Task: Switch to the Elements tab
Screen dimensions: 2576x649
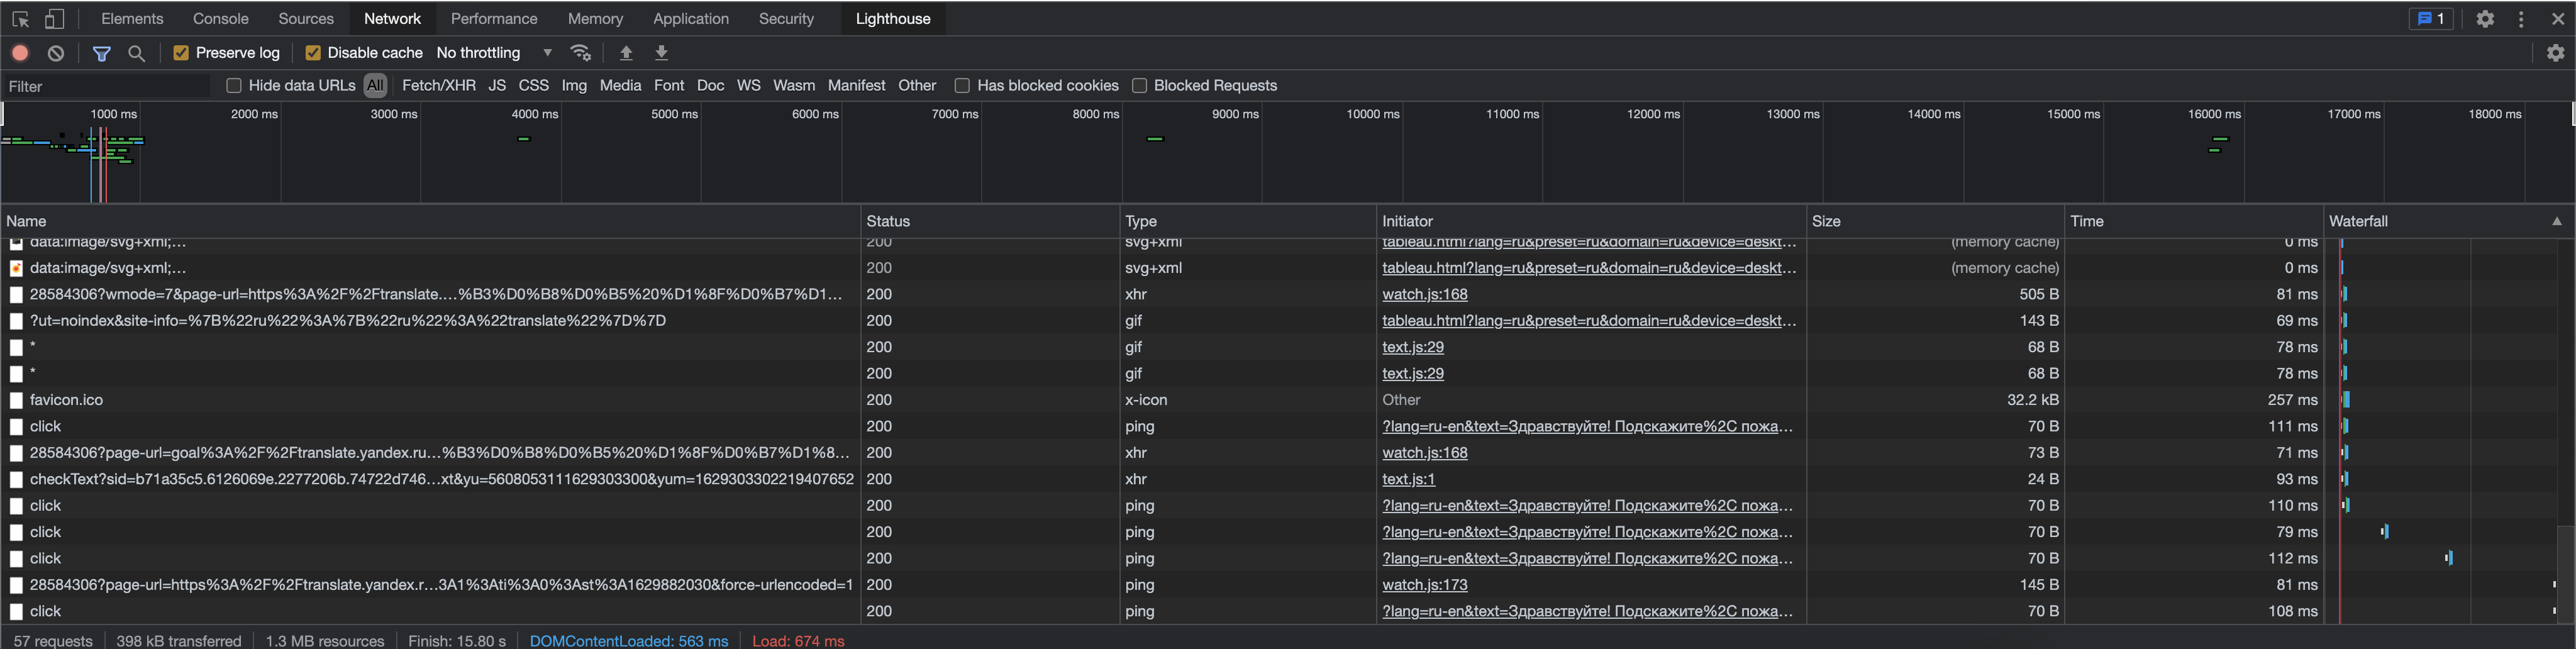Action: 132,19
